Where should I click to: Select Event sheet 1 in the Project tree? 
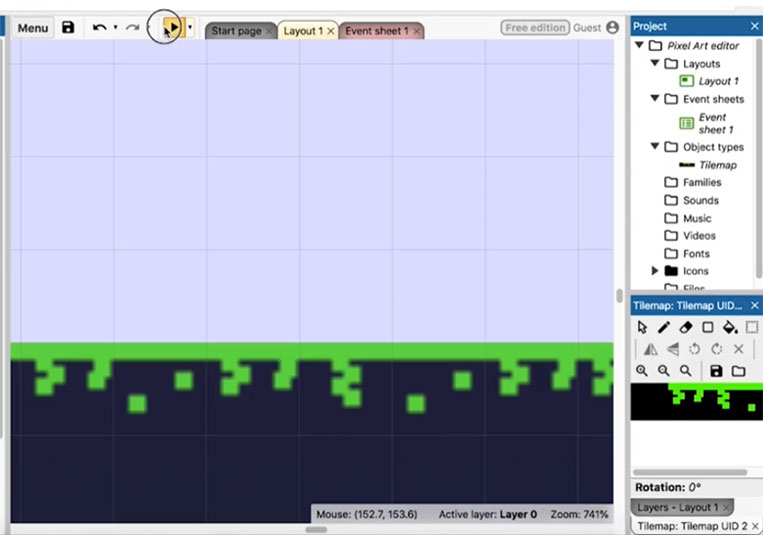point(716,124)
